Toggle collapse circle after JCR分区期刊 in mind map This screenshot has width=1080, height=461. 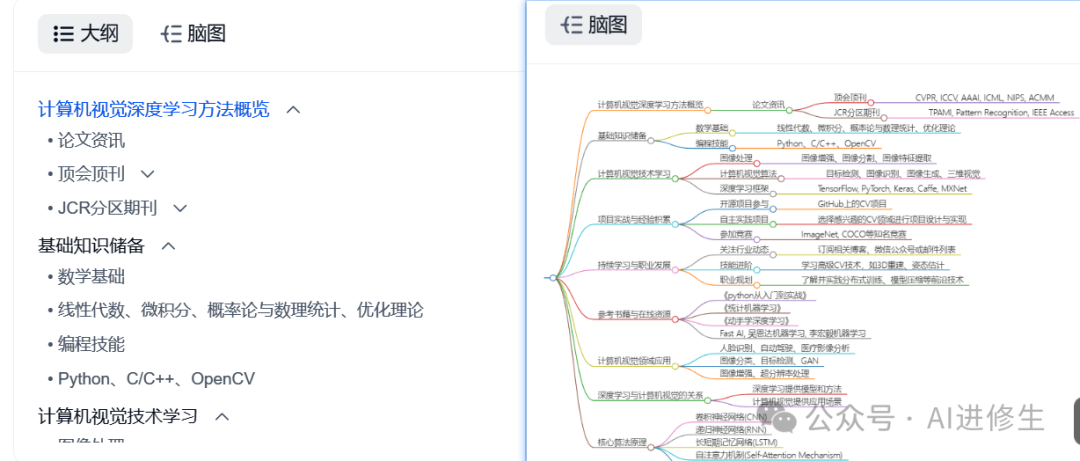pyautogui.click(x=884, y=116)
